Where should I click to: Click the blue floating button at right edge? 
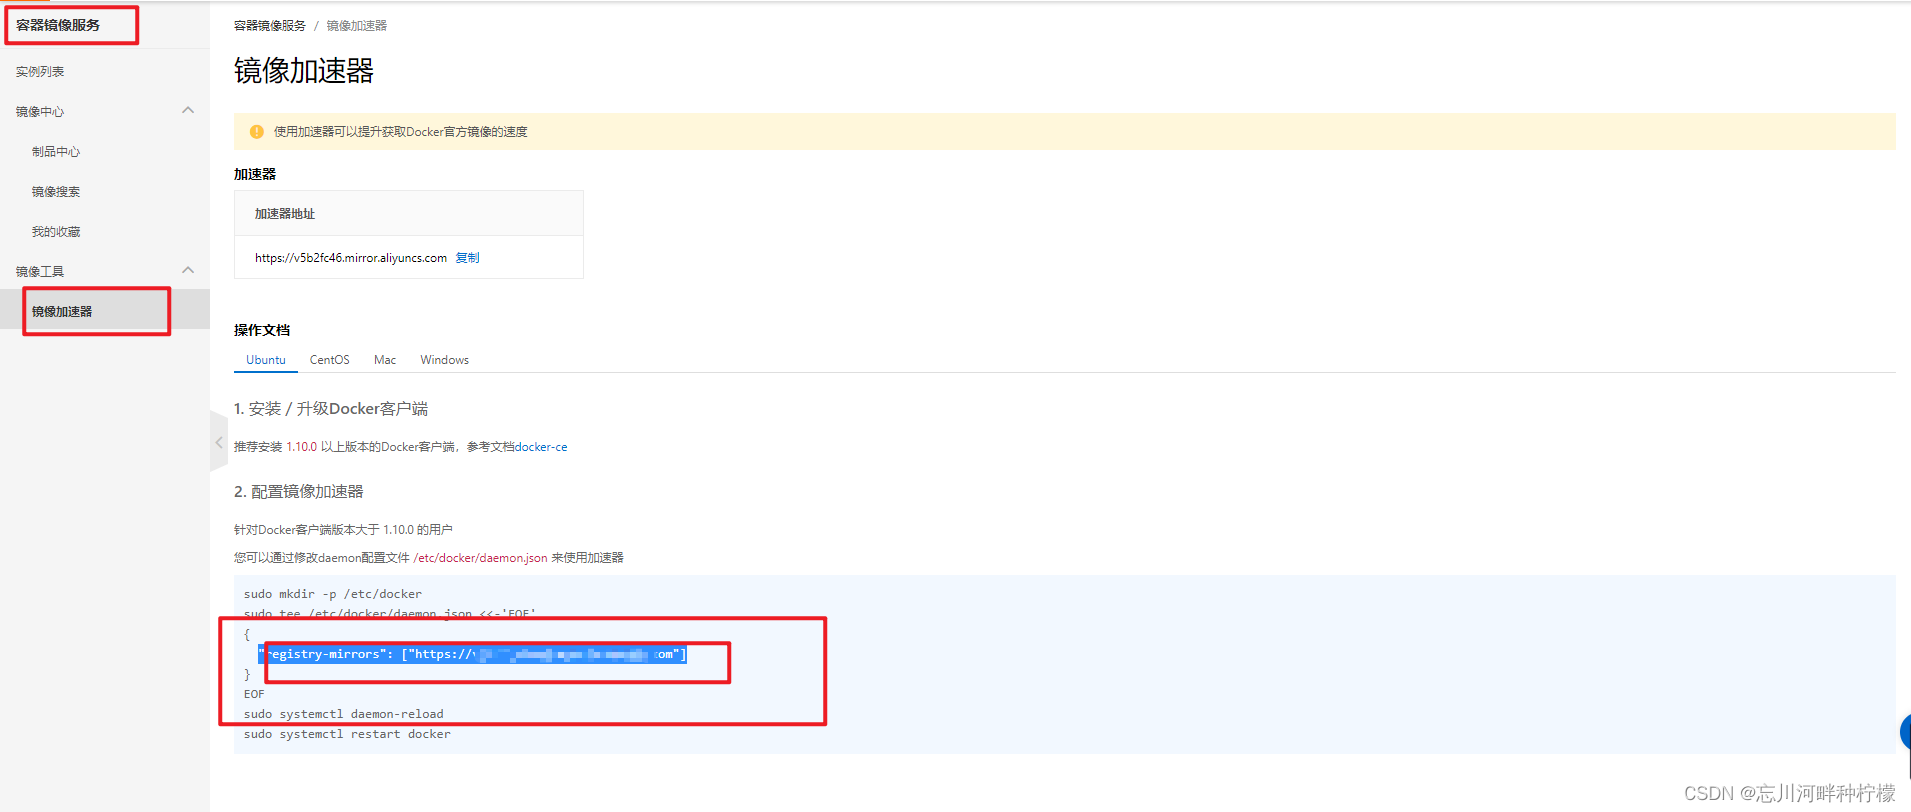pyautogui.click(x=1904, y=732)
